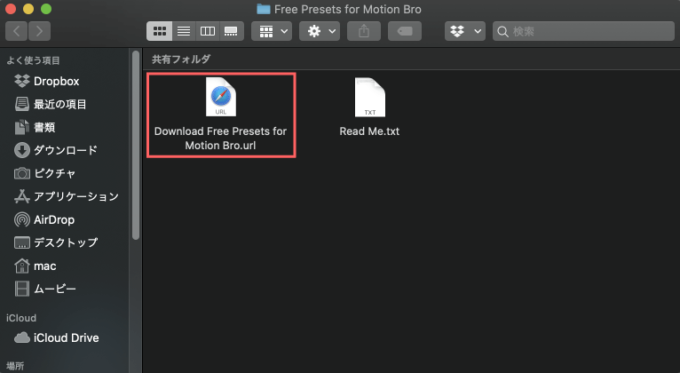Click the 場所 section header
Image resolution: width=680 pixels, height=373 pixels.
coord(15,366)
